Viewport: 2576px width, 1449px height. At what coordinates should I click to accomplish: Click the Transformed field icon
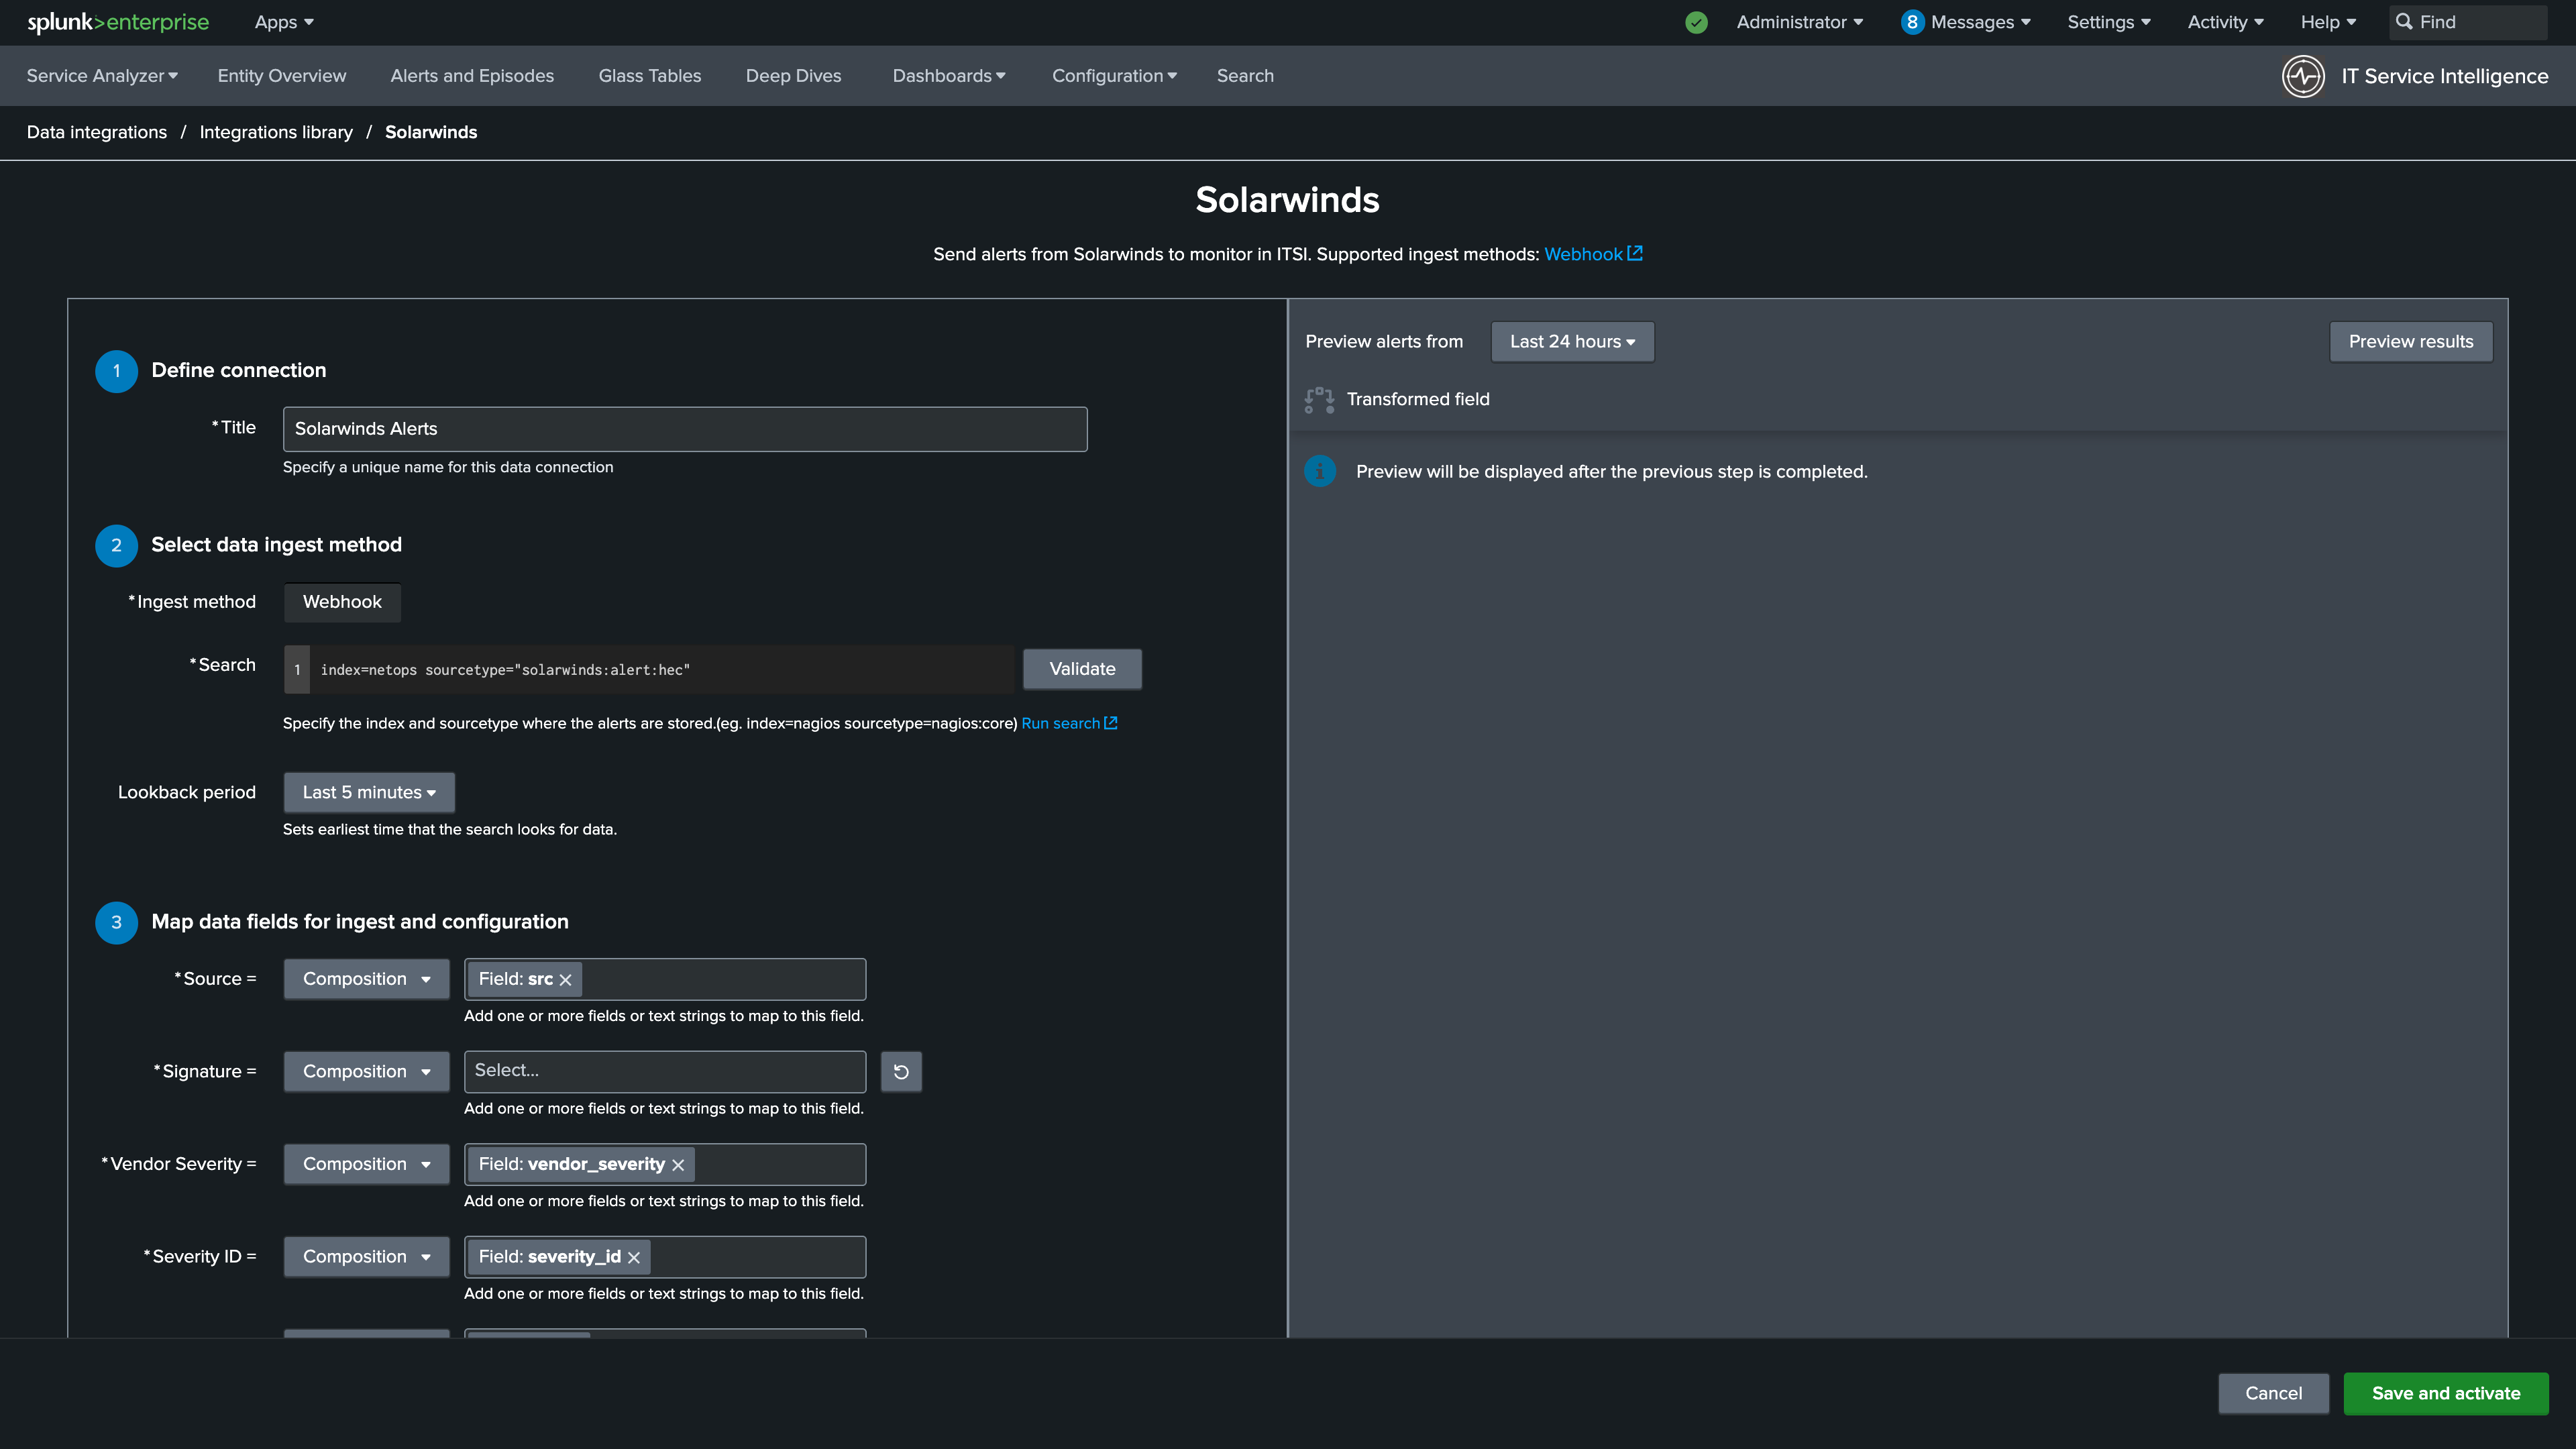(1319, 400)
